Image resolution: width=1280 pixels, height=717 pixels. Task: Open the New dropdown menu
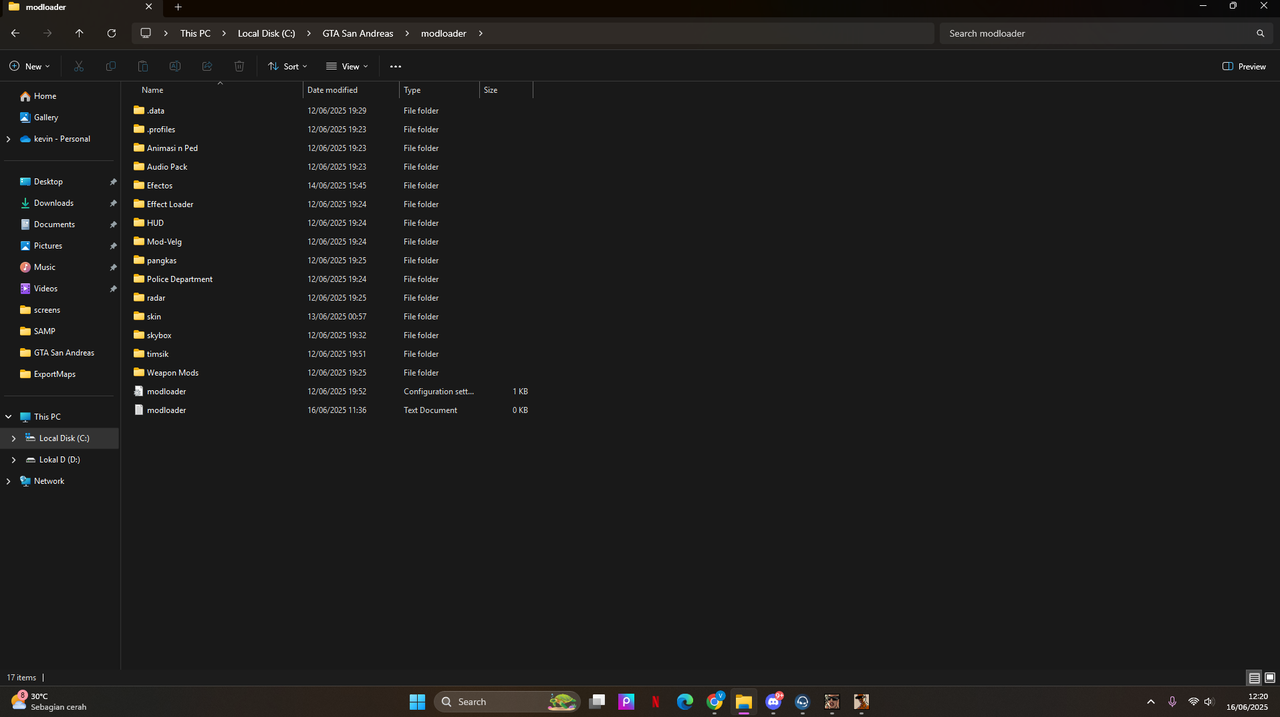[x=29, y=66]
